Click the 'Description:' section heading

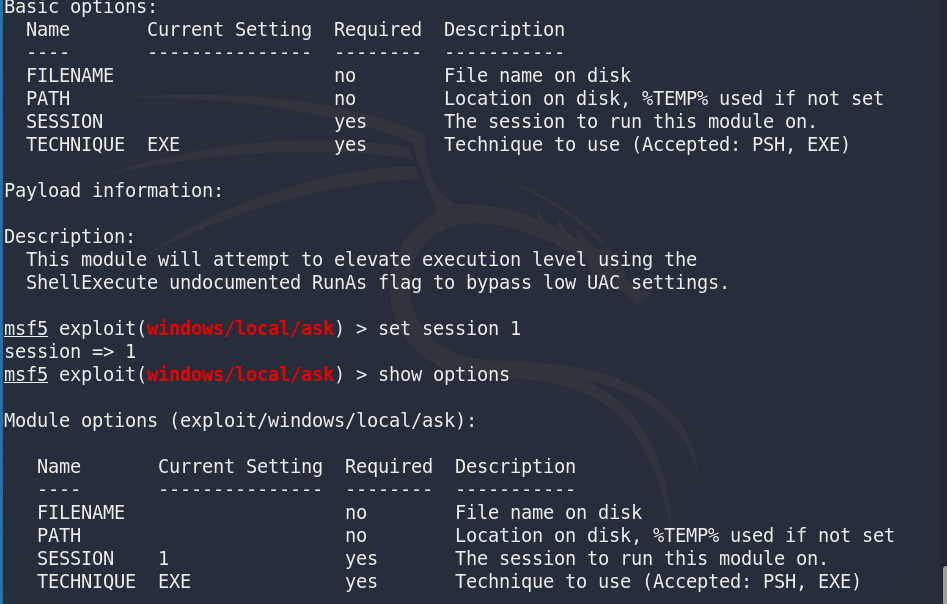click(69, 236)
